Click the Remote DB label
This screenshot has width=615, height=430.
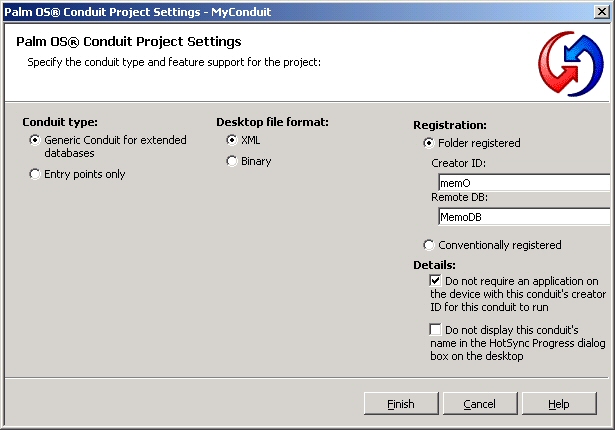click(x=459, y=197)
